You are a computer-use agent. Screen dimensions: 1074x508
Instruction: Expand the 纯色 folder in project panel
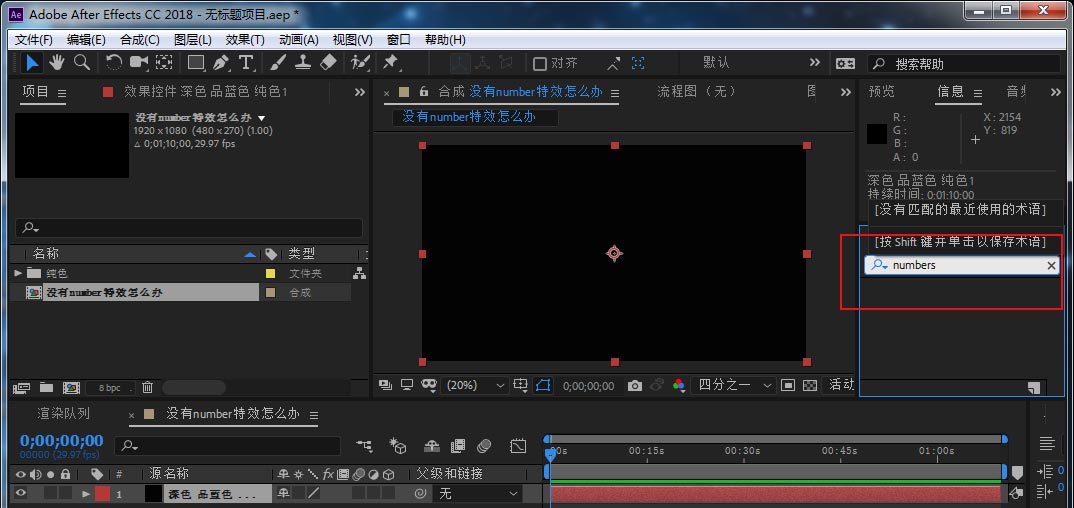[x=18, y=273]
